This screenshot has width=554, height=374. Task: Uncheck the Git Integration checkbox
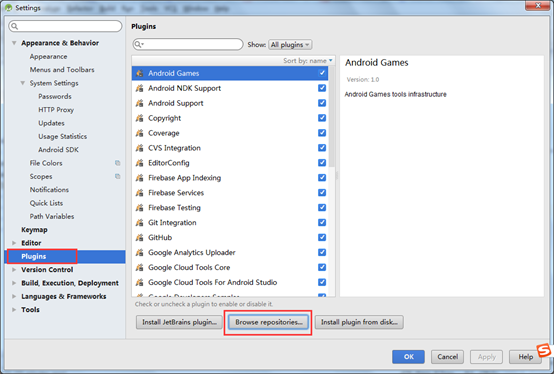point(322,222)
